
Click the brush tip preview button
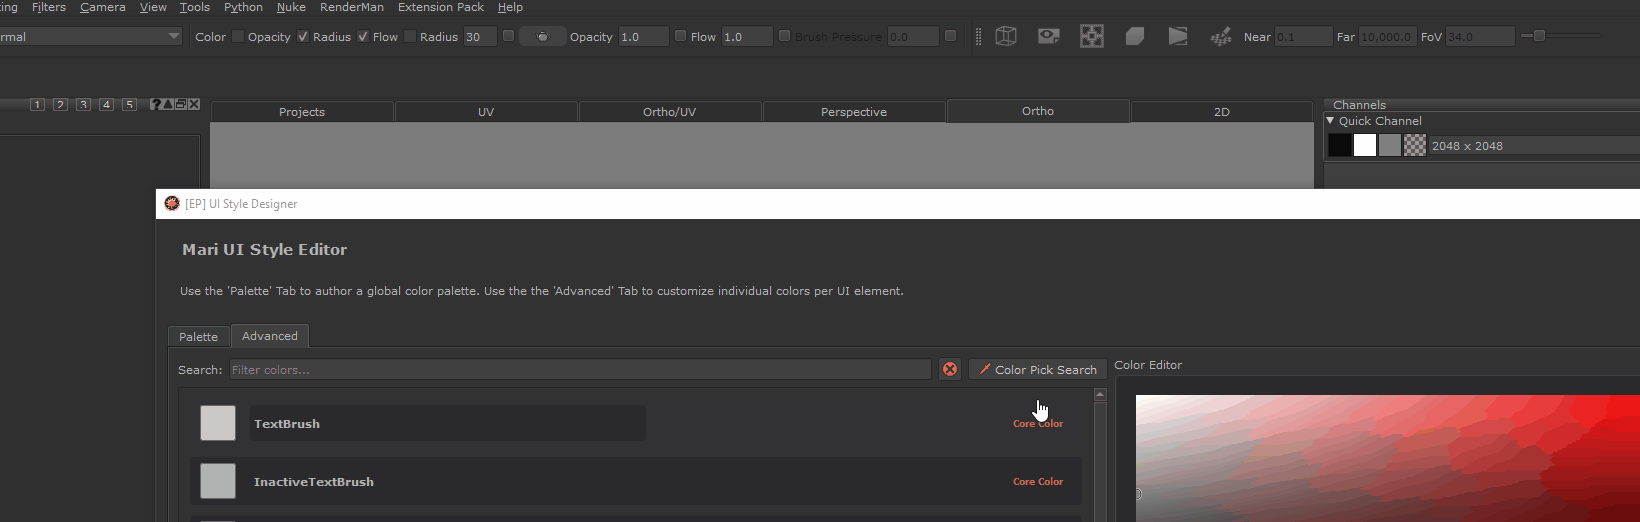coord(542,37)
